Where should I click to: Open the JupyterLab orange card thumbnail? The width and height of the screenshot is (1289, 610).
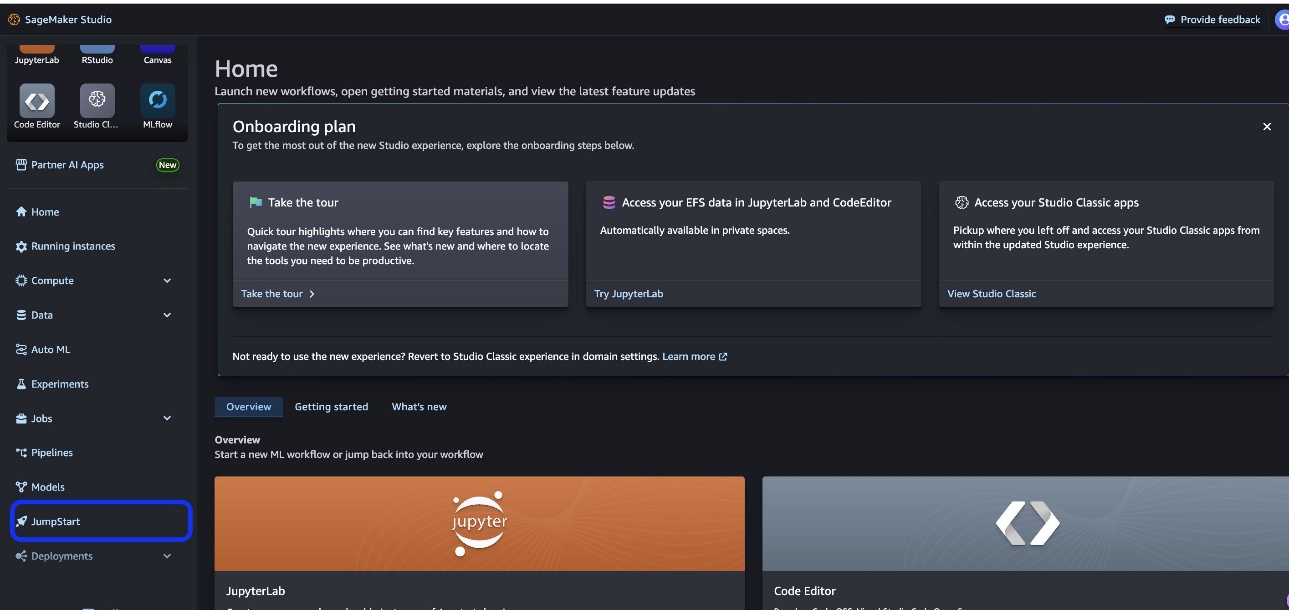[x=479, y=523]
